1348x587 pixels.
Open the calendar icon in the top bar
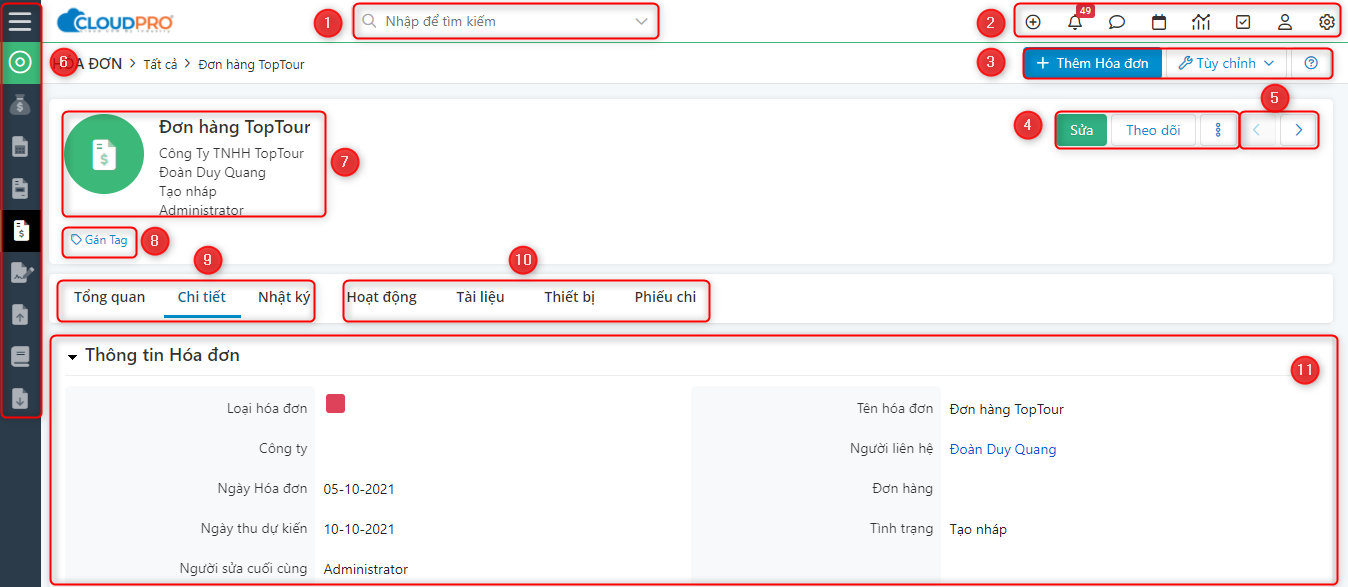tap(1159, 22)
